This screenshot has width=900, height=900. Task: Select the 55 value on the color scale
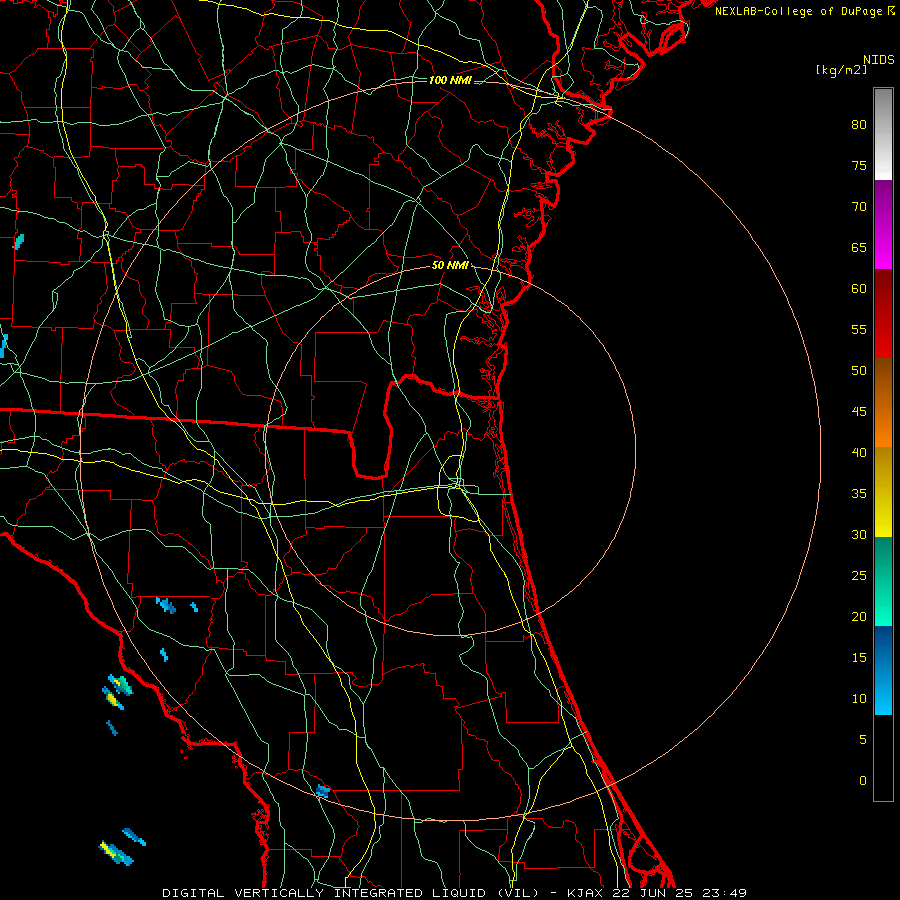point(859,329)
